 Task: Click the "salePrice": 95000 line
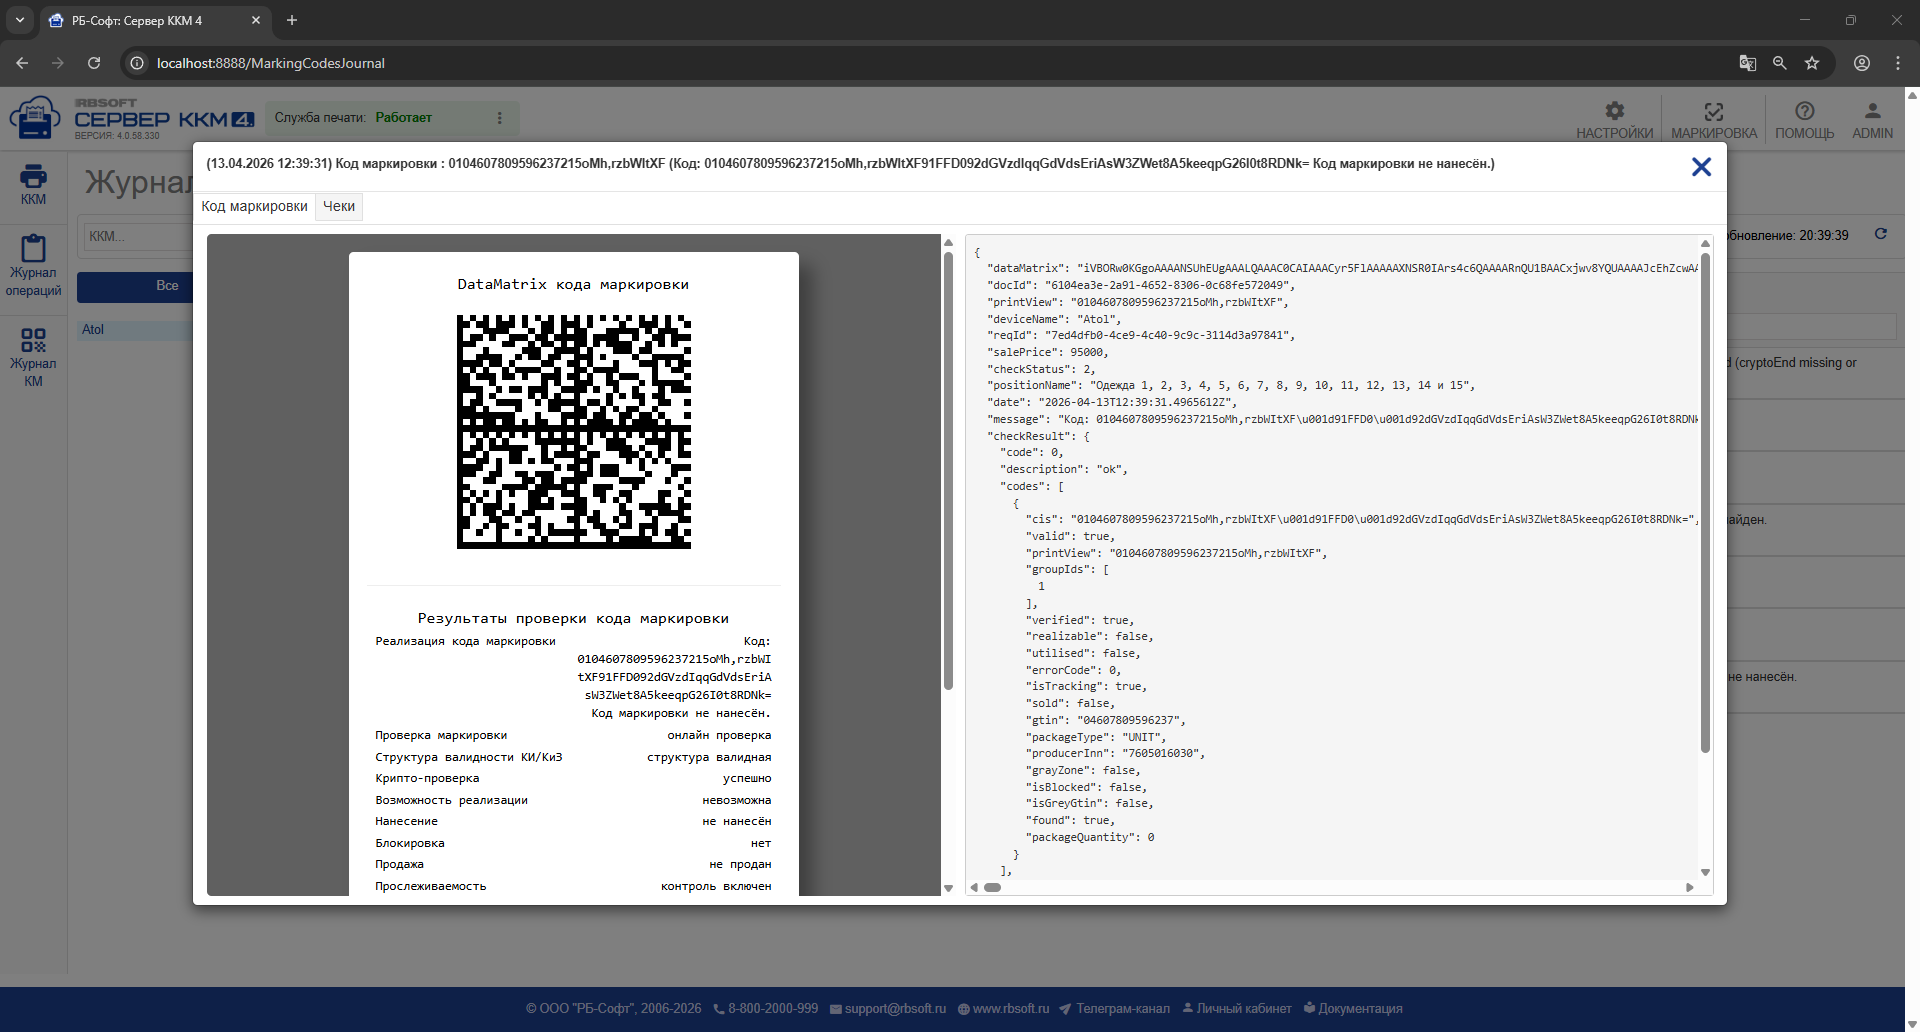(x=1048, y=352)
